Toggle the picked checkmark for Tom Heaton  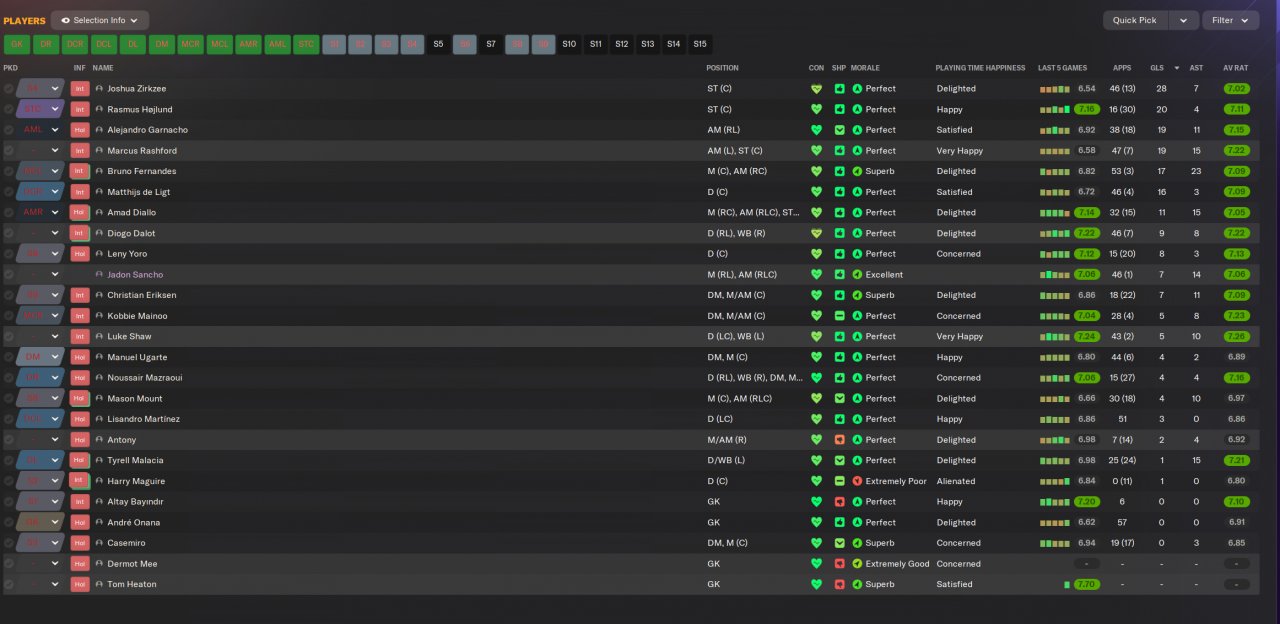pos(9,584)
